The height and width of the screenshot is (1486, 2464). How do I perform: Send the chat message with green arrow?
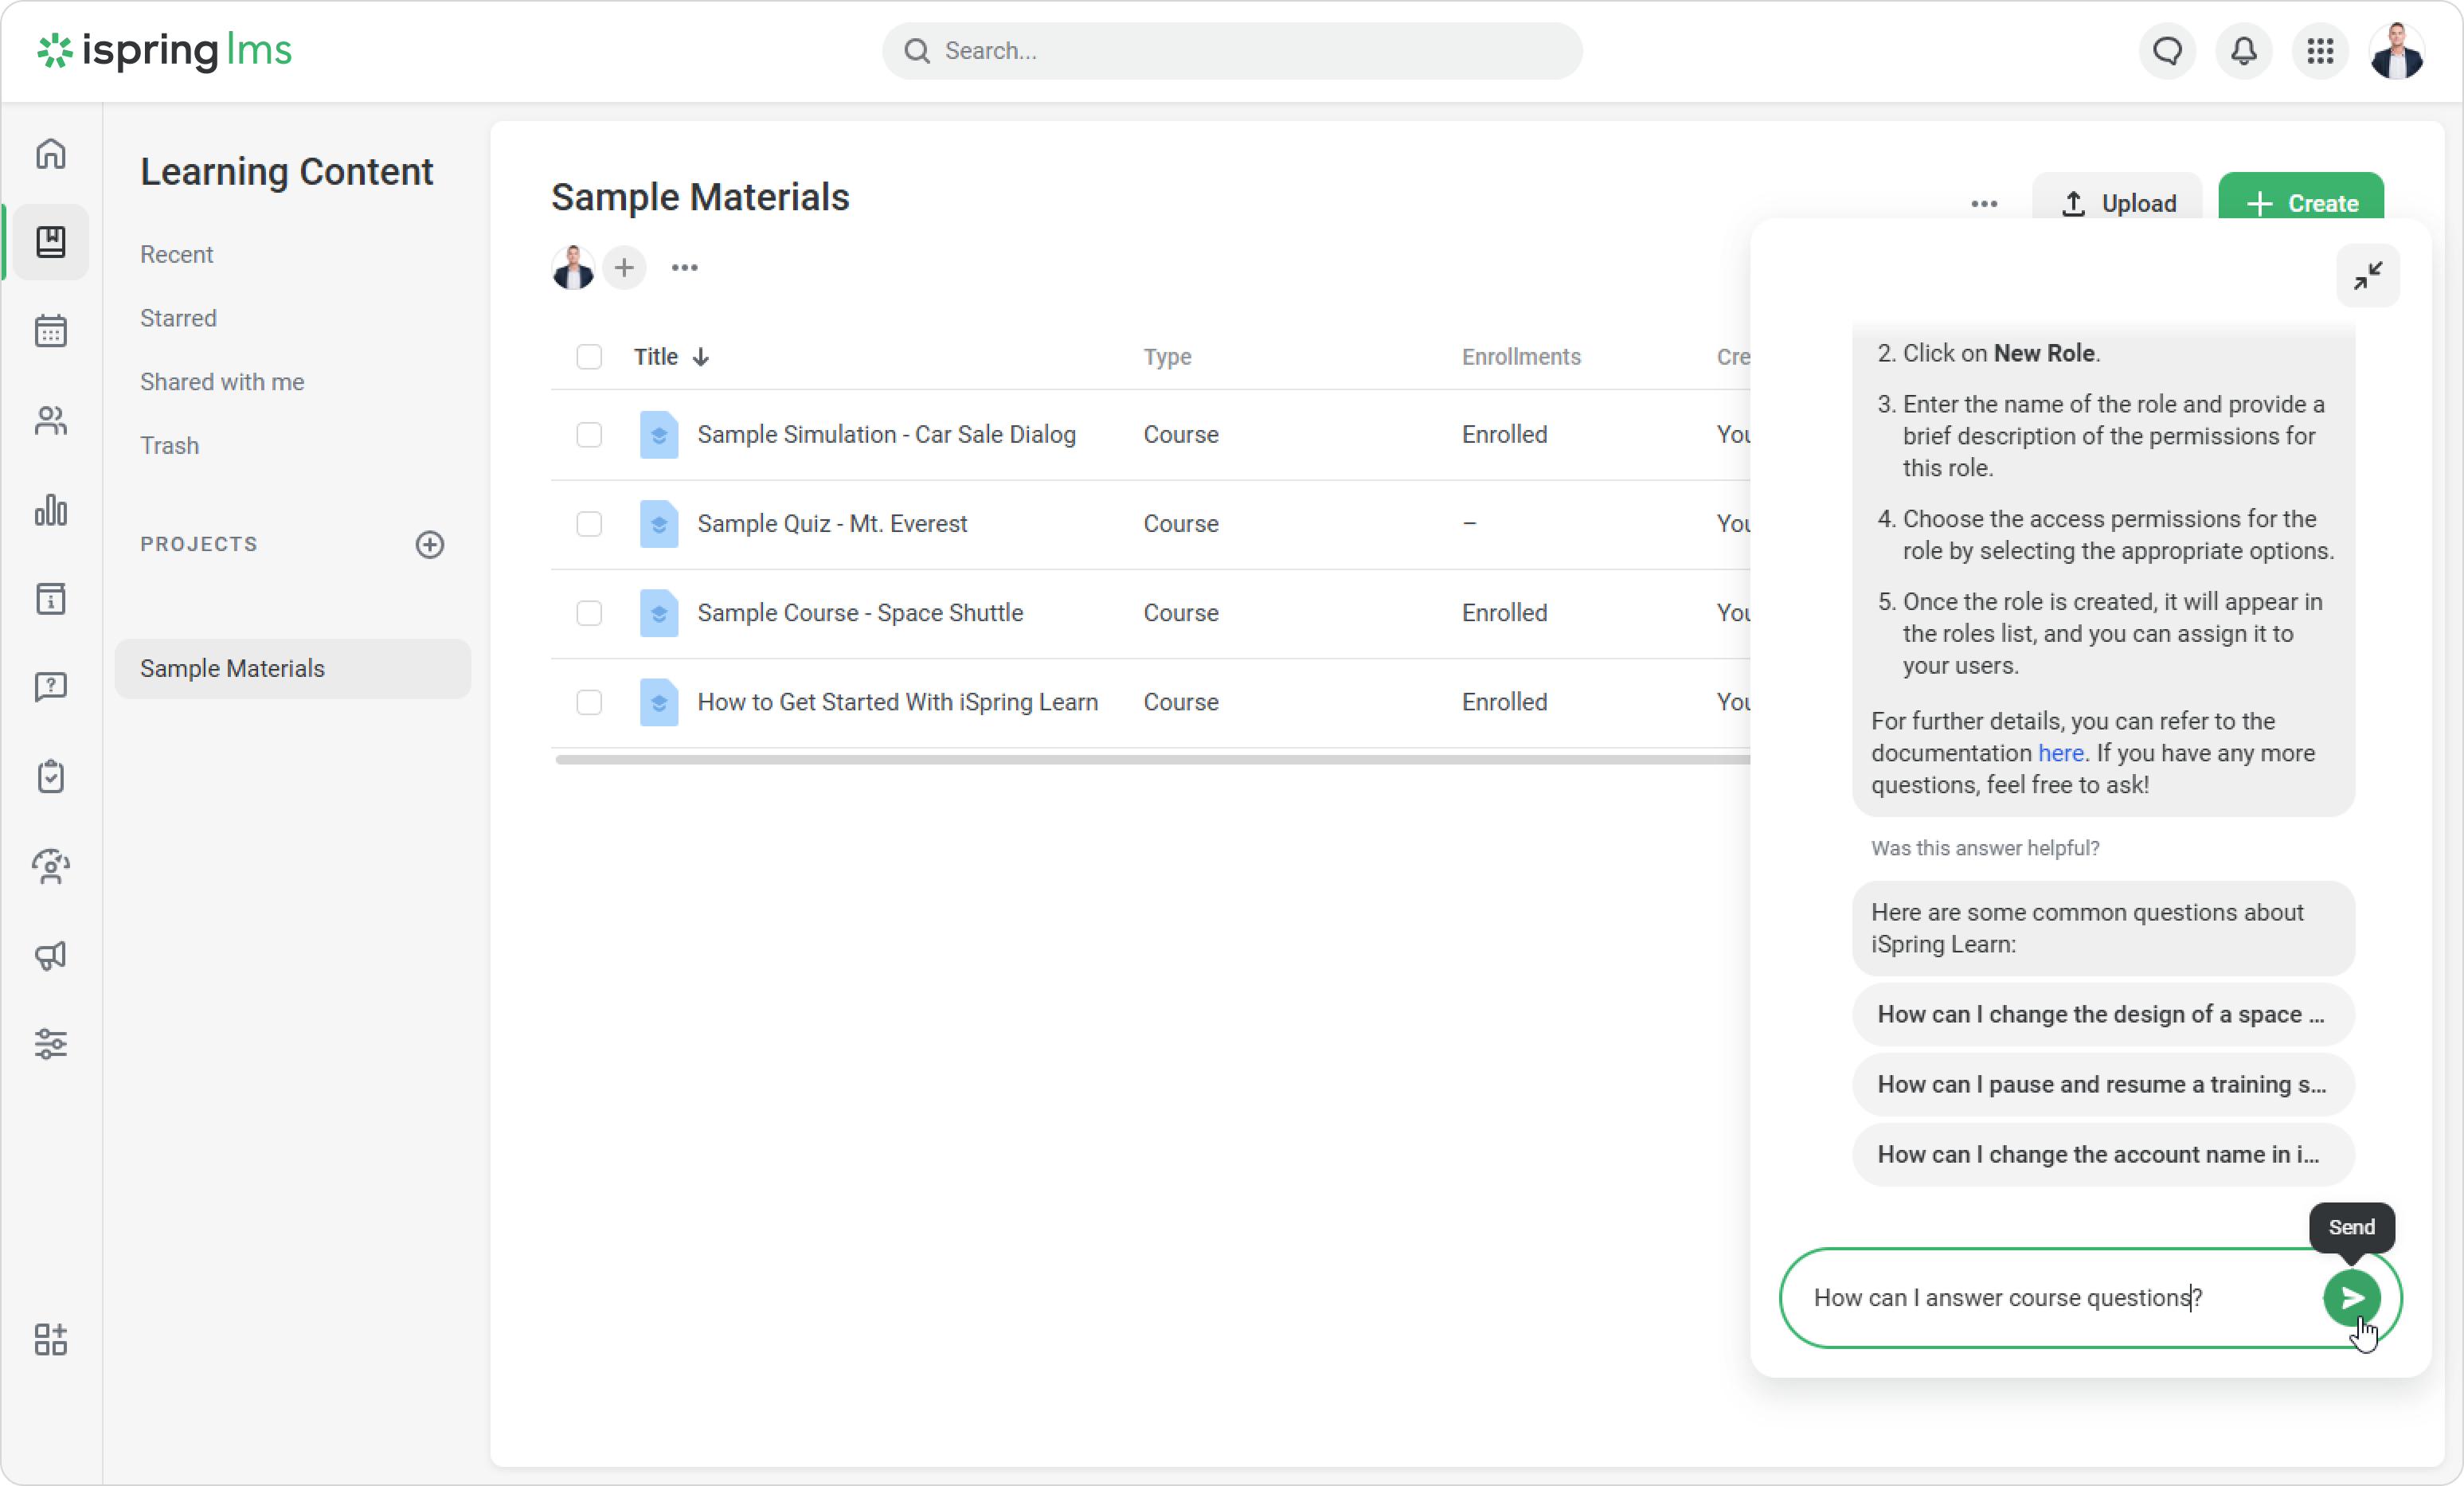[x=2351, y=1297]
